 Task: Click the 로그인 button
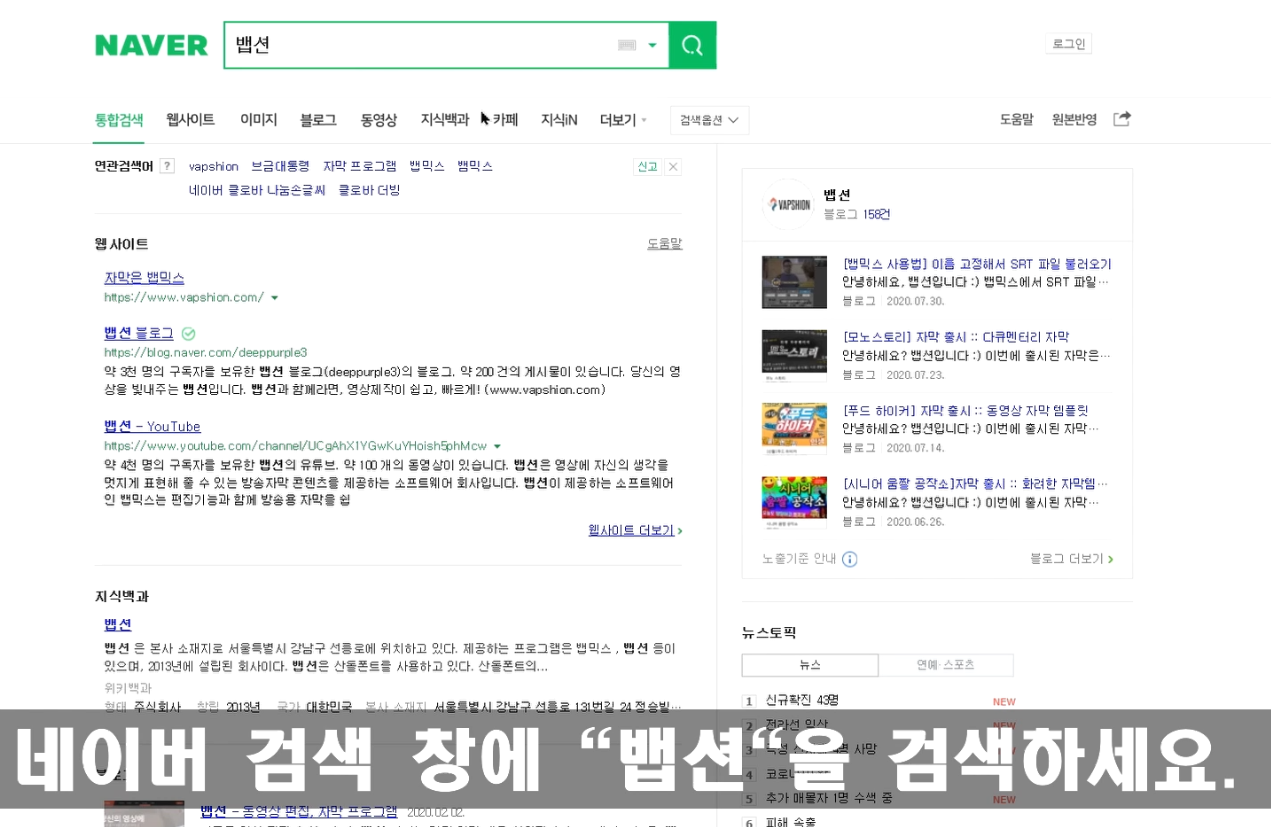click(1068, 44)
